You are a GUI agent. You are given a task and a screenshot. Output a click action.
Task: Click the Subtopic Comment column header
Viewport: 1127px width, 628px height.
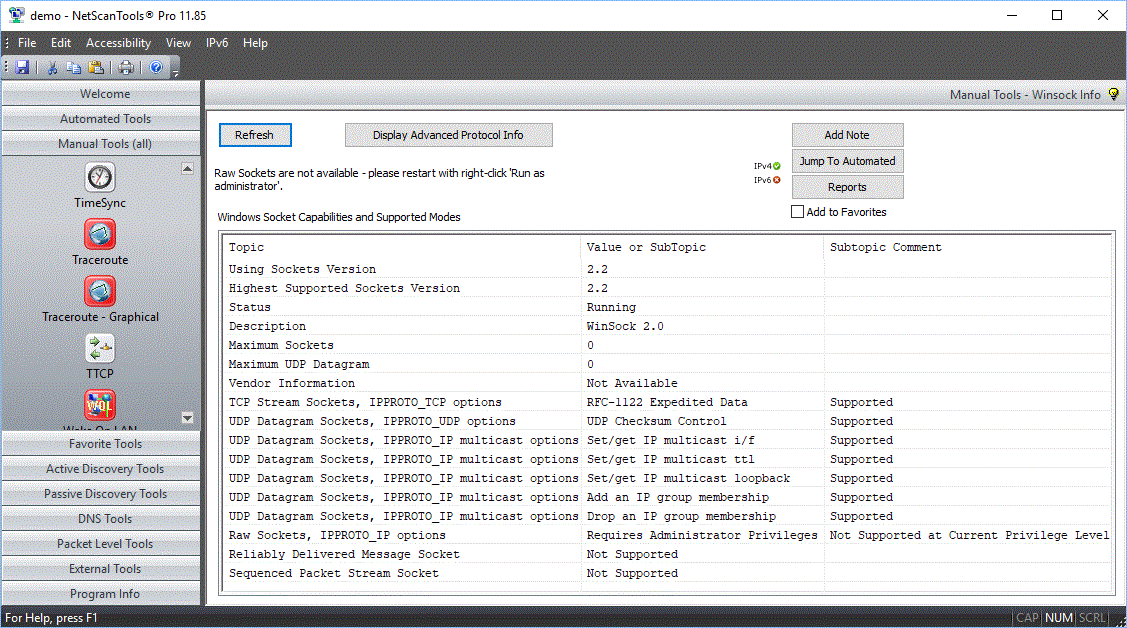(967, 247)
